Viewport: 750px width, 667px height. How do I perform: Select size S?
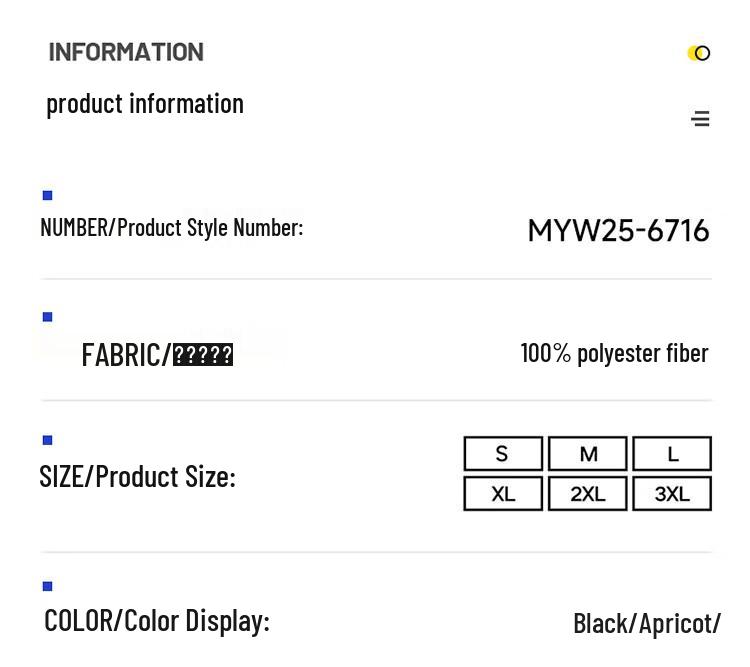coord(503,454)
